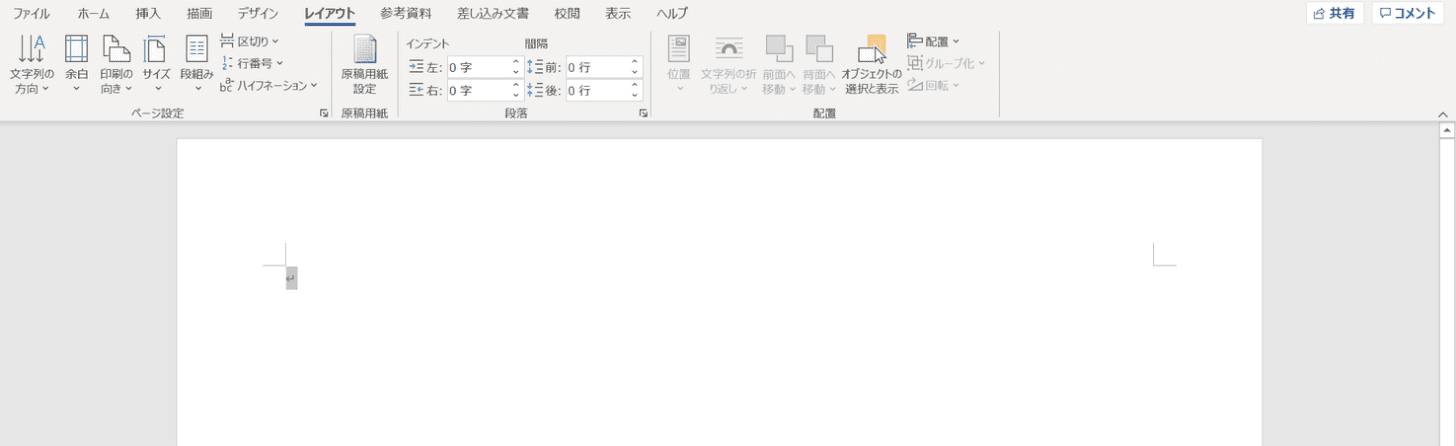This screenshot has width=1456, height=446.
Task: Decrease the right indent with down arrow
Action: 516,95
